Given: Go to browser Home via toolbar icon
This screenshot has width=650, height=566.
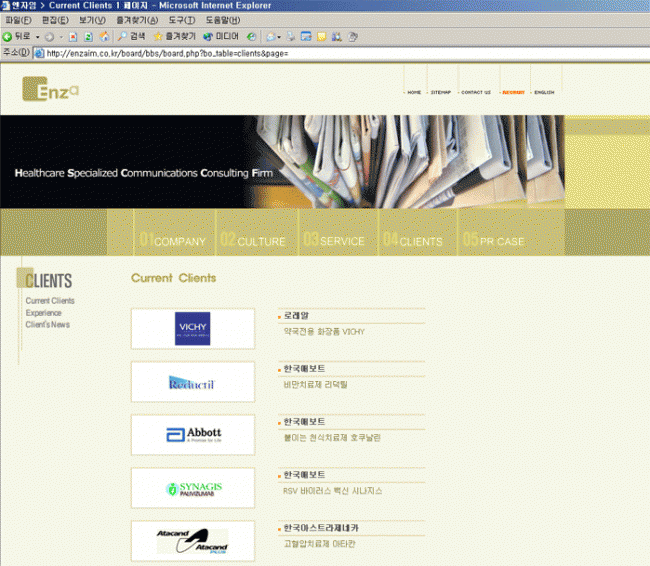Looking at the screenshot, I should click(104, 36).
